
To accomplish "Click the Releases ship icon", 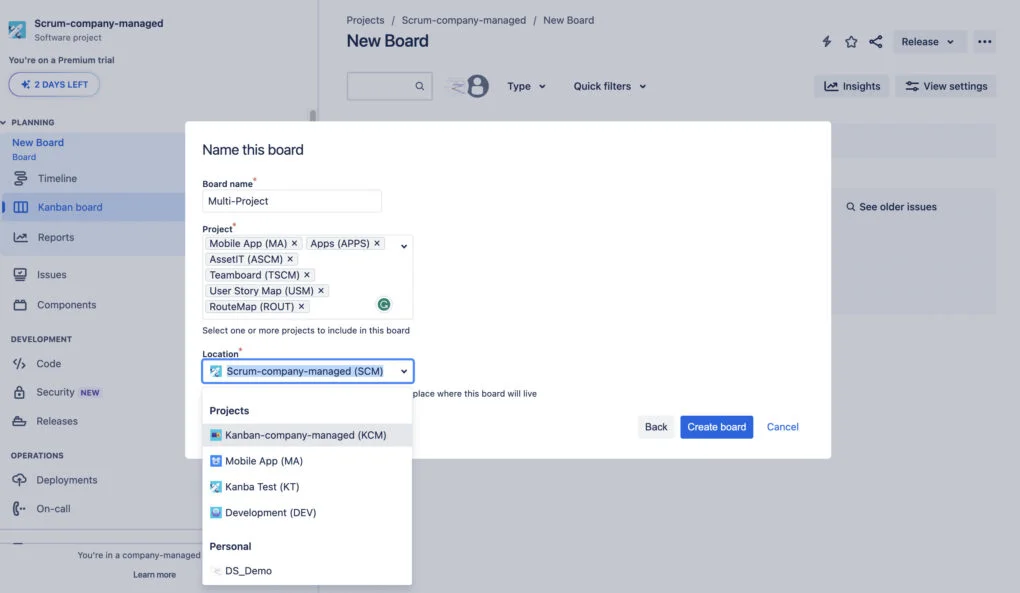I will pos(20,421).
